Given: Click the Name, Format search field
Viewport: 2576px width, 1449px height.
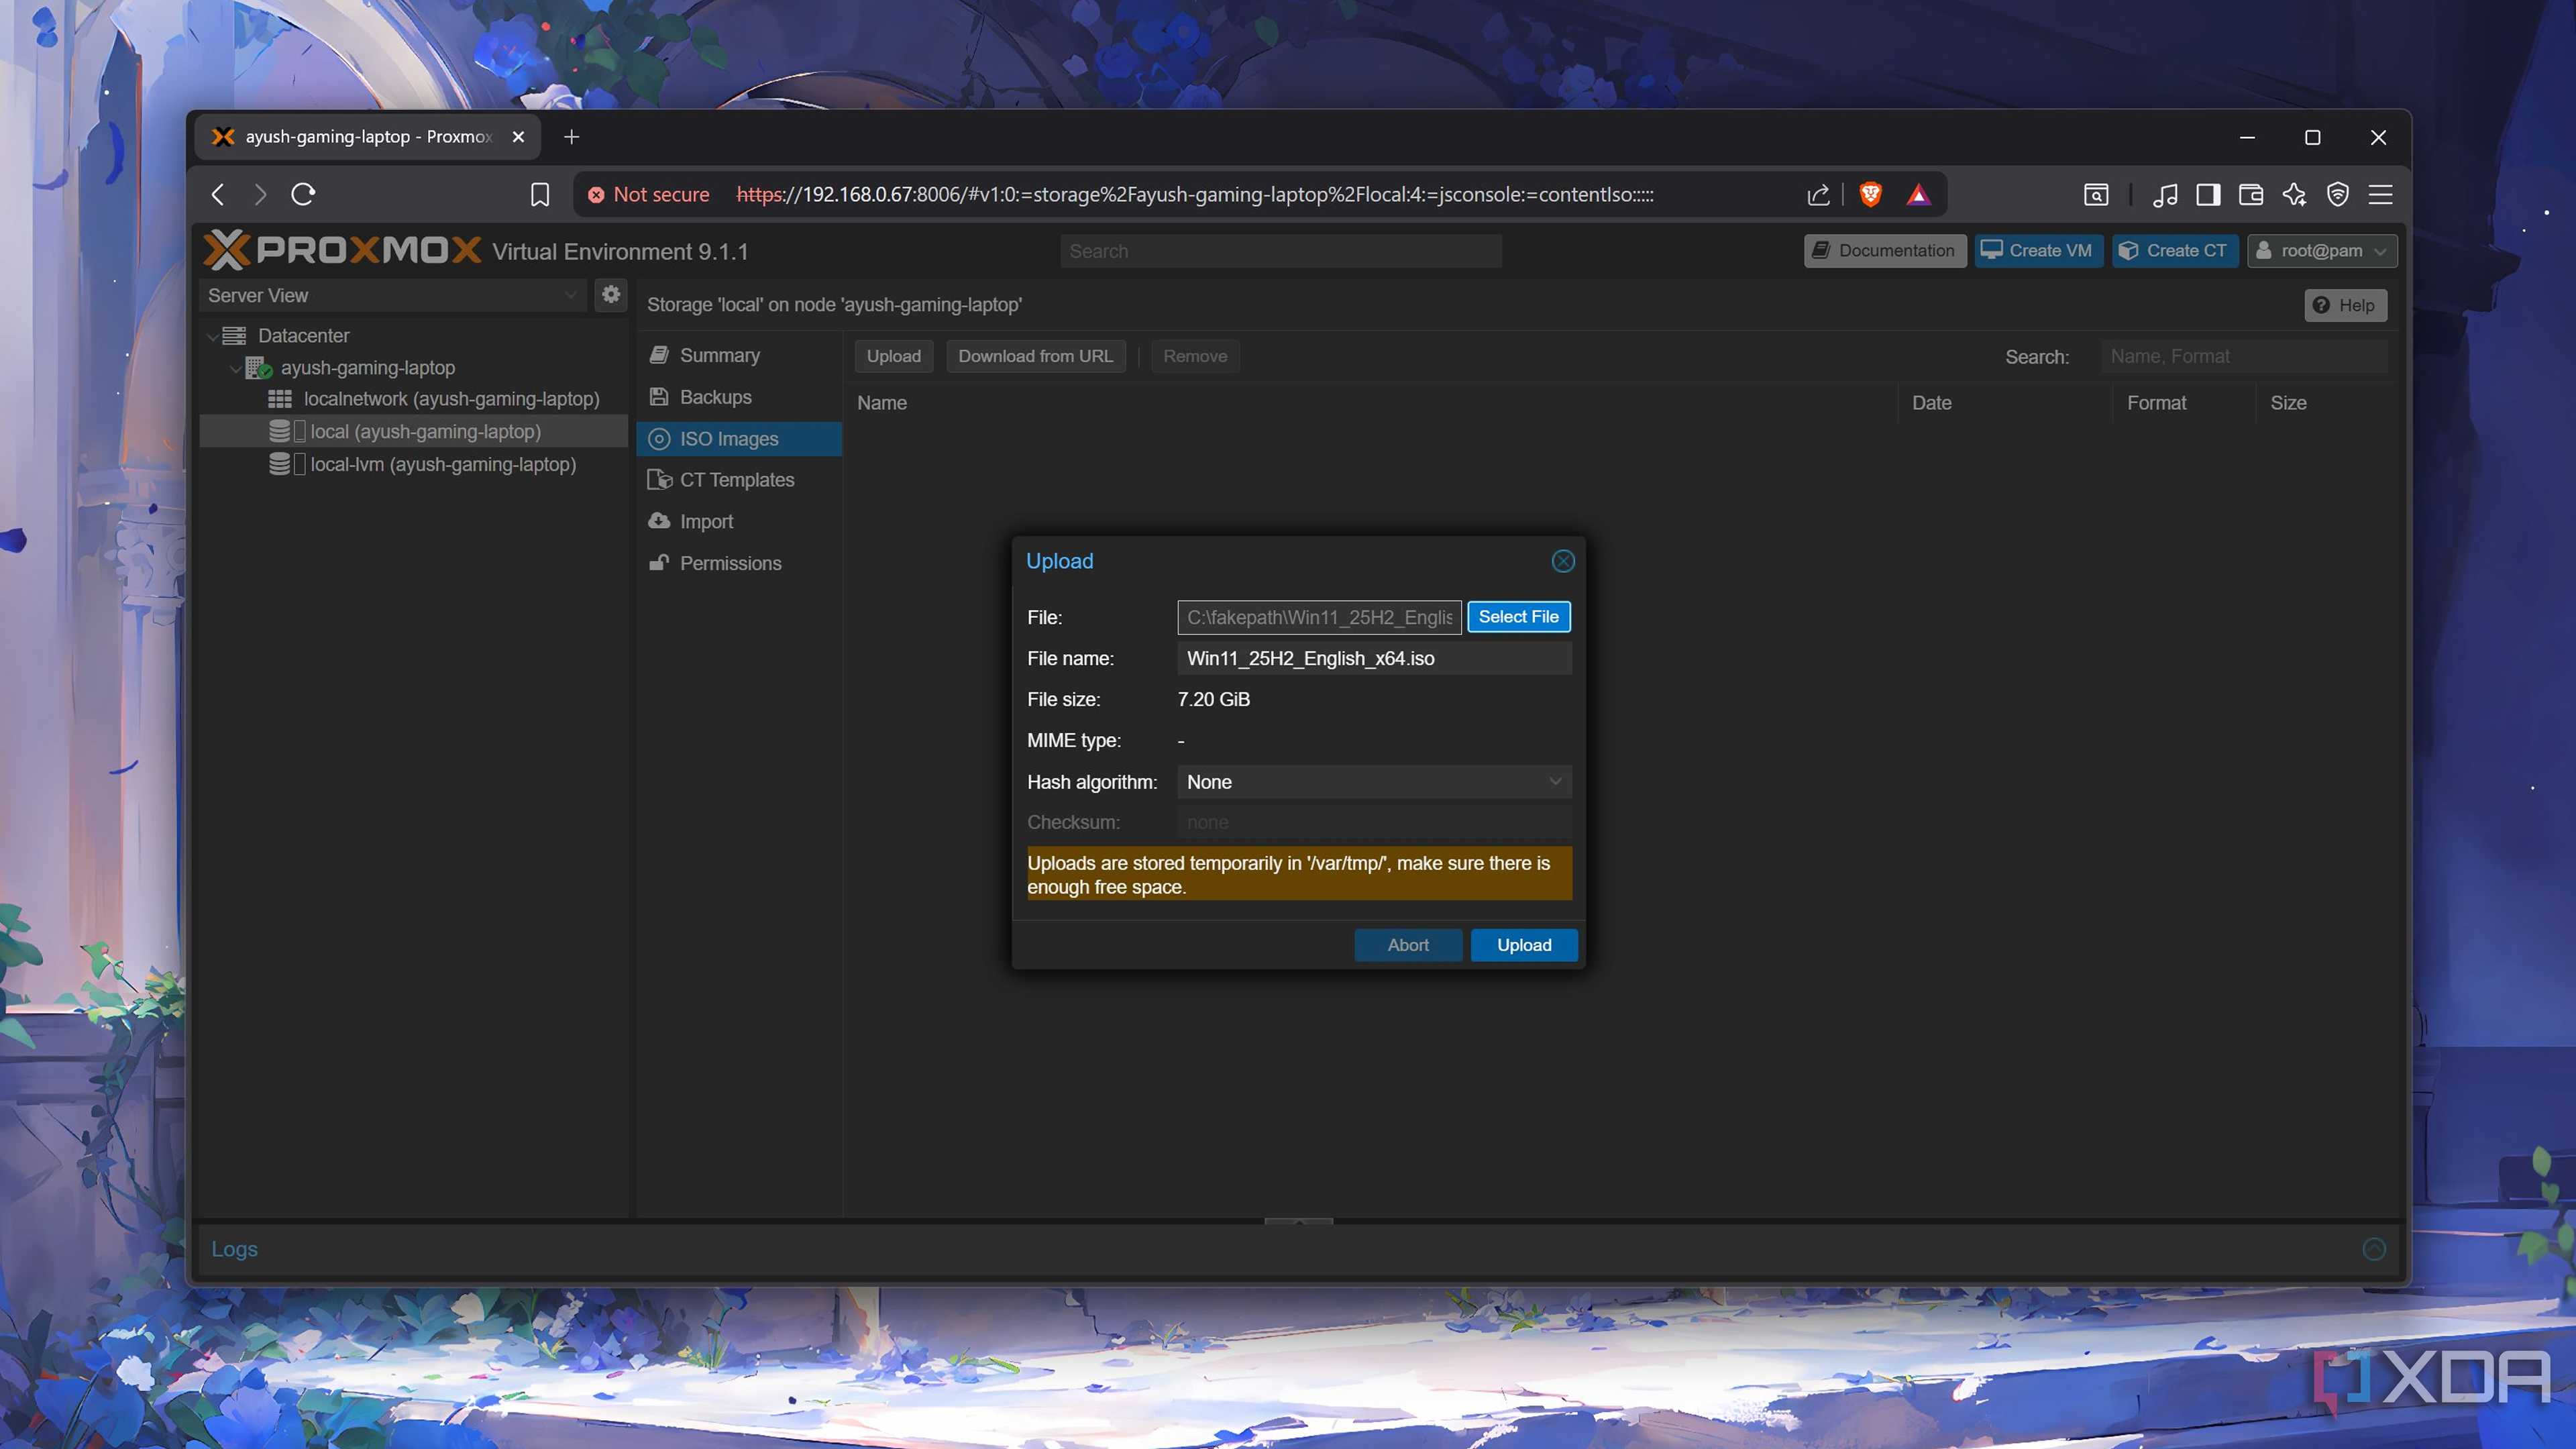Looking at the screenshot, I should coord(2244,356).
